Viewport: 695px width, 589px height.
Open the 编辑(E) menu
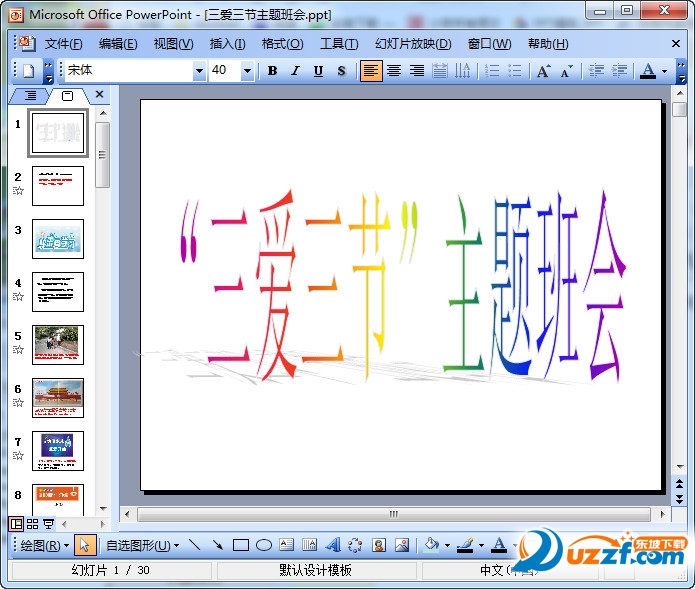pos(118,44)
